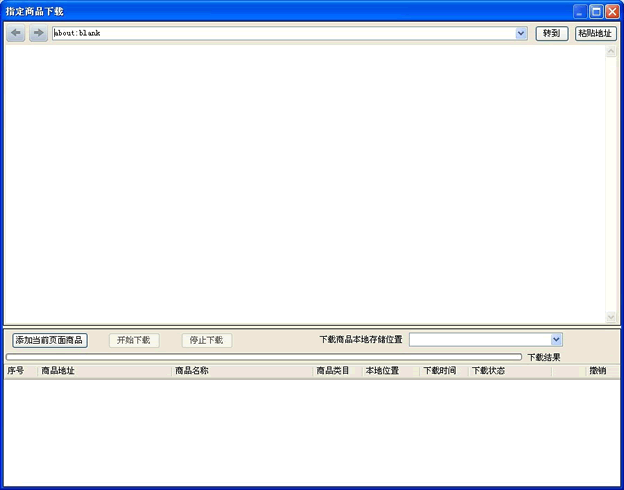Go forward with the right arrow button

point(39,33)
